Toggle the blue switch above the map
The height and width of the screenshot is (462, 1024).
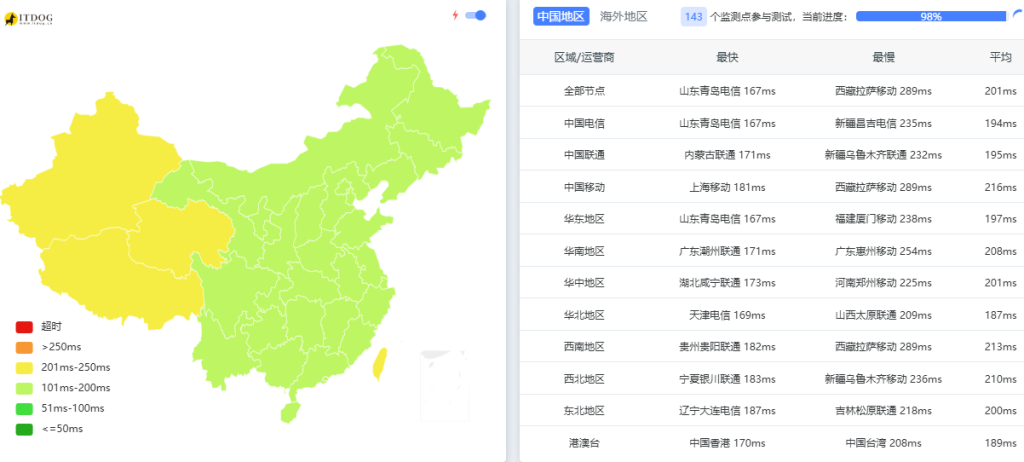(x=475, y=15)
